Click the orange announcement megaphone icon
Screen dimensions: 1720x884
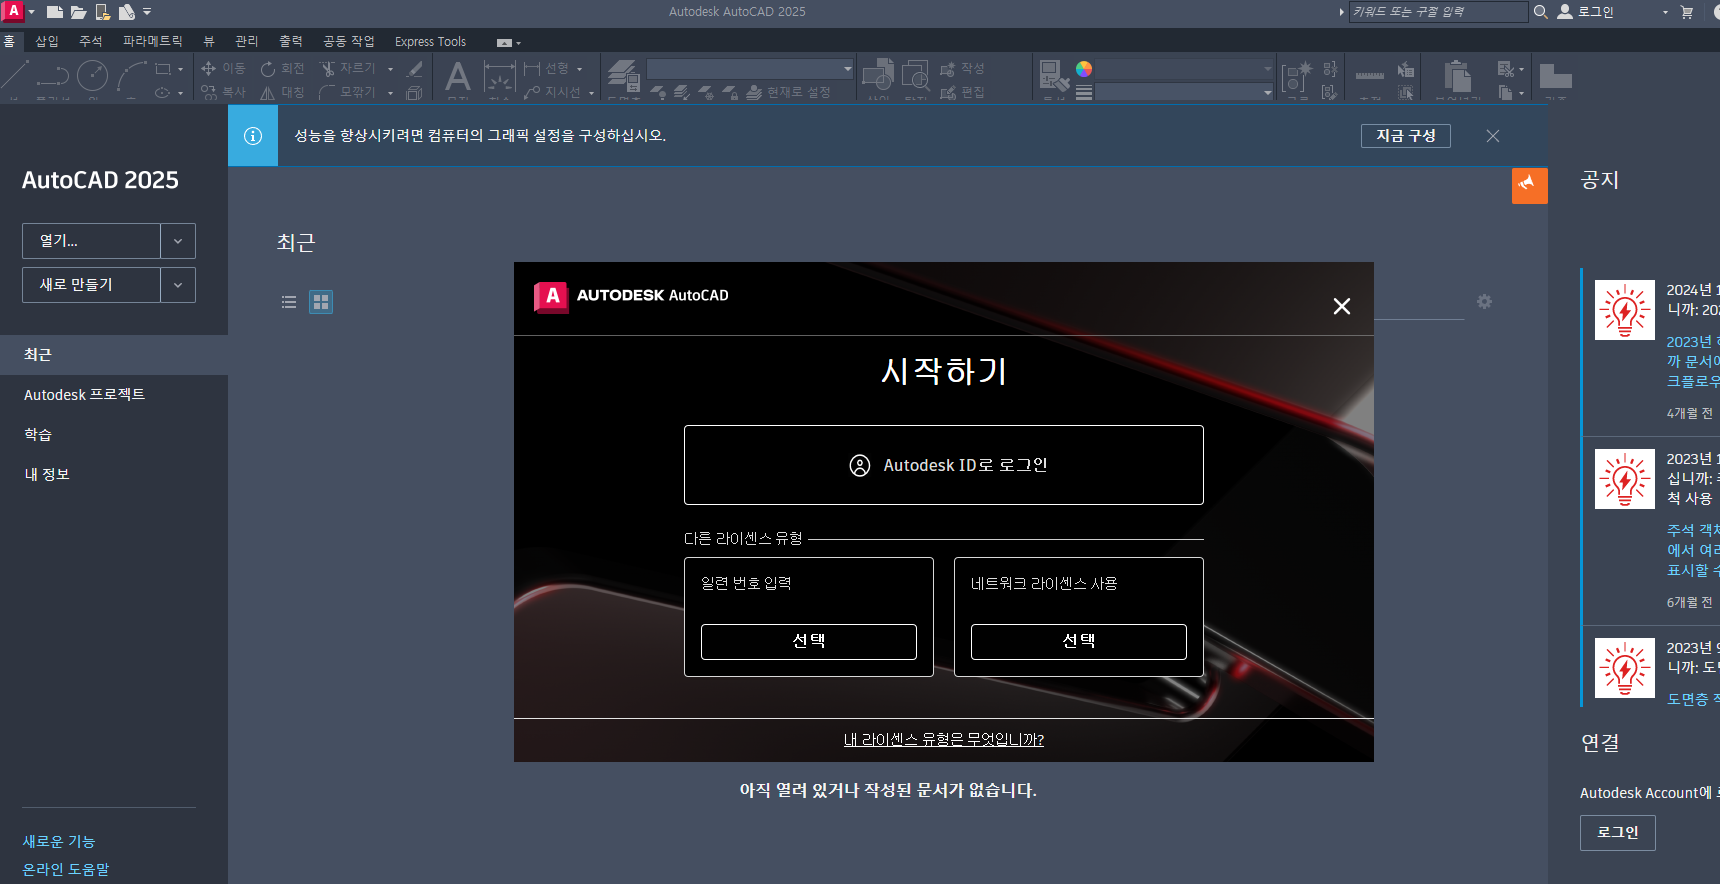(1529, 185)
